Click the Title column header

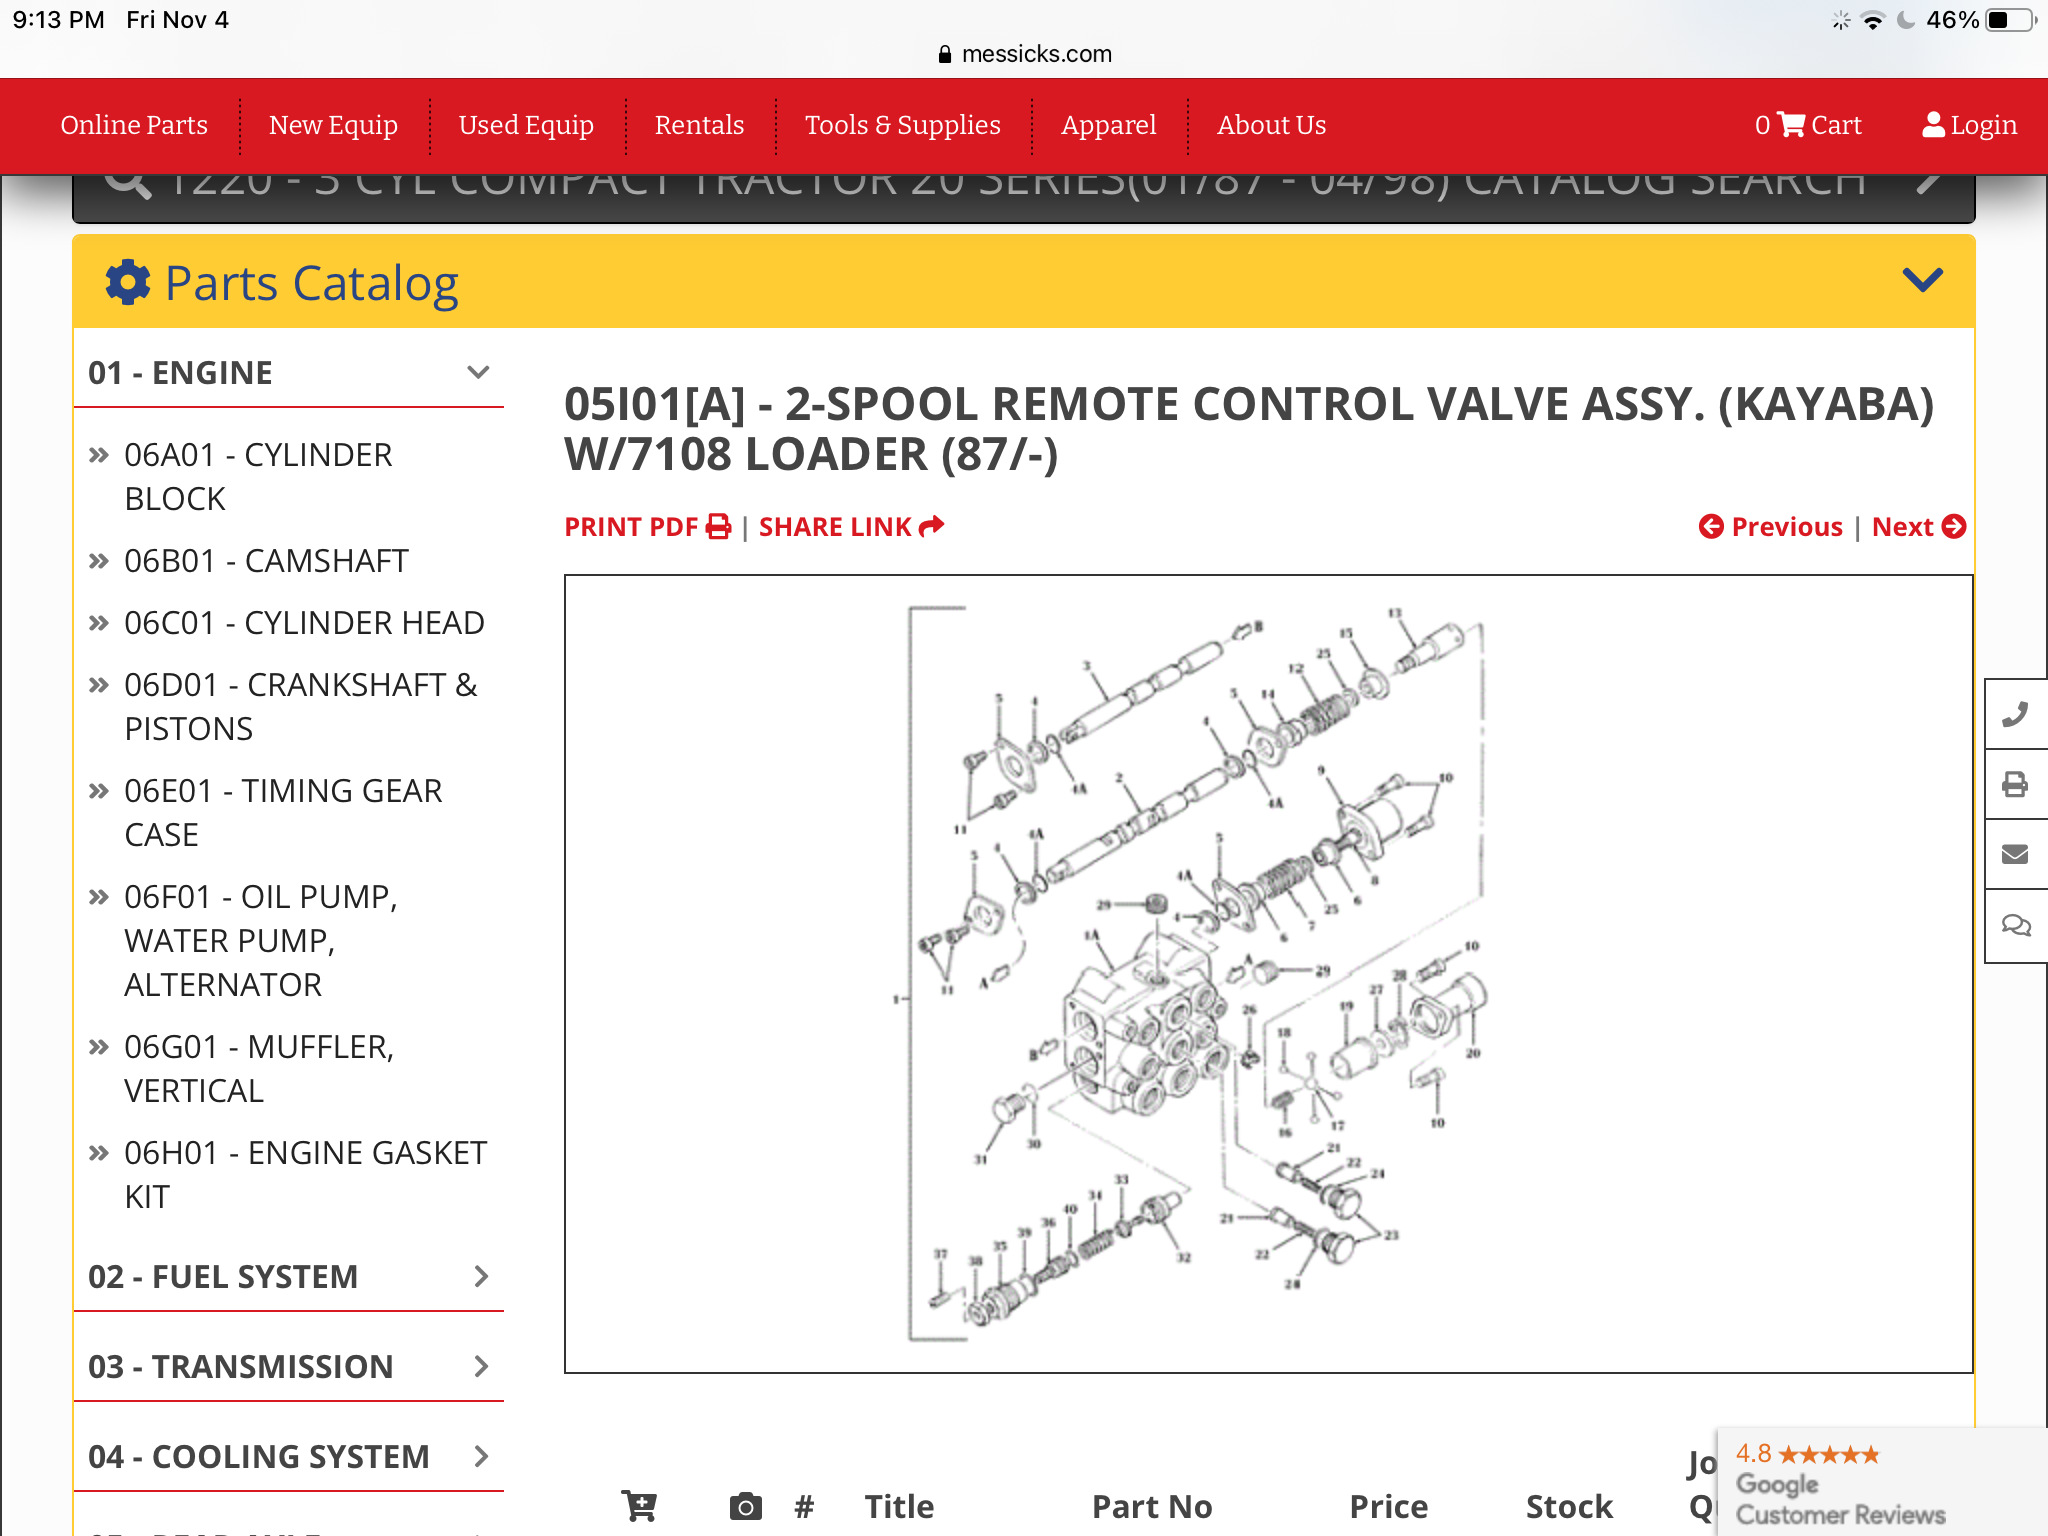pos(899,1506)
